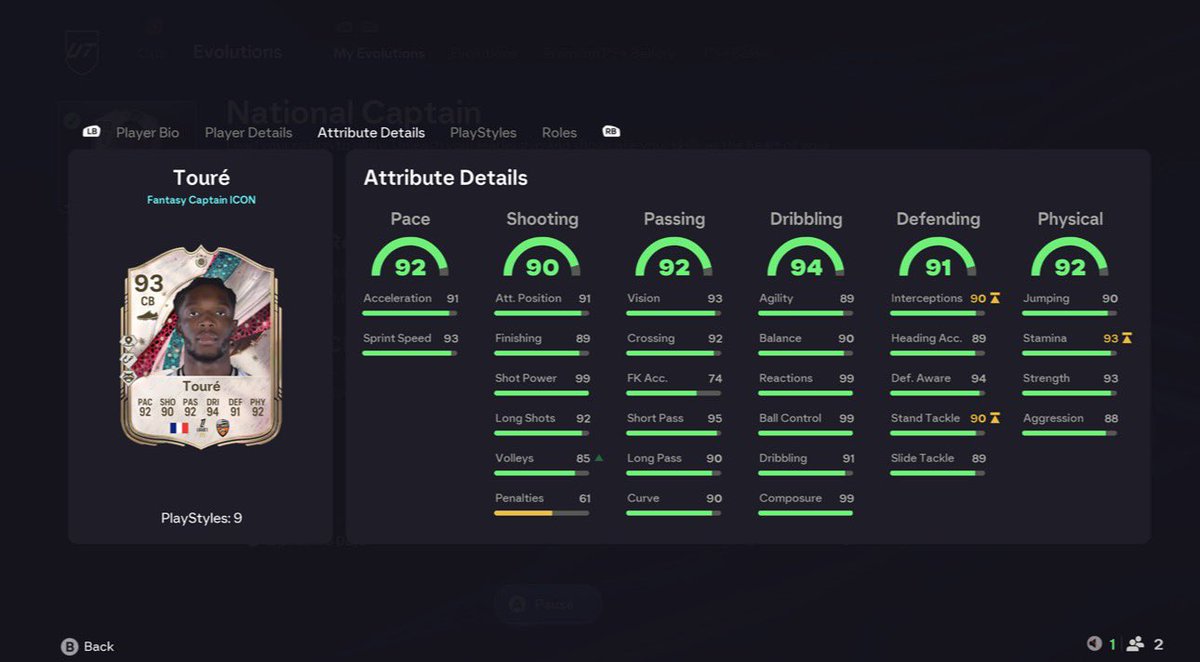Click the green up arrow beside Volleys
The height and width of the screenshot is (662, 1200).
point(598,458)
